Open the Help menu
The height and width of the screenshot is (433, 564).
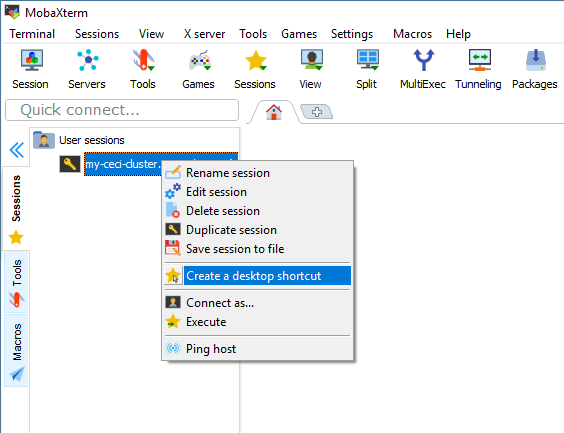pyautogui.click(x=458, y=34)
